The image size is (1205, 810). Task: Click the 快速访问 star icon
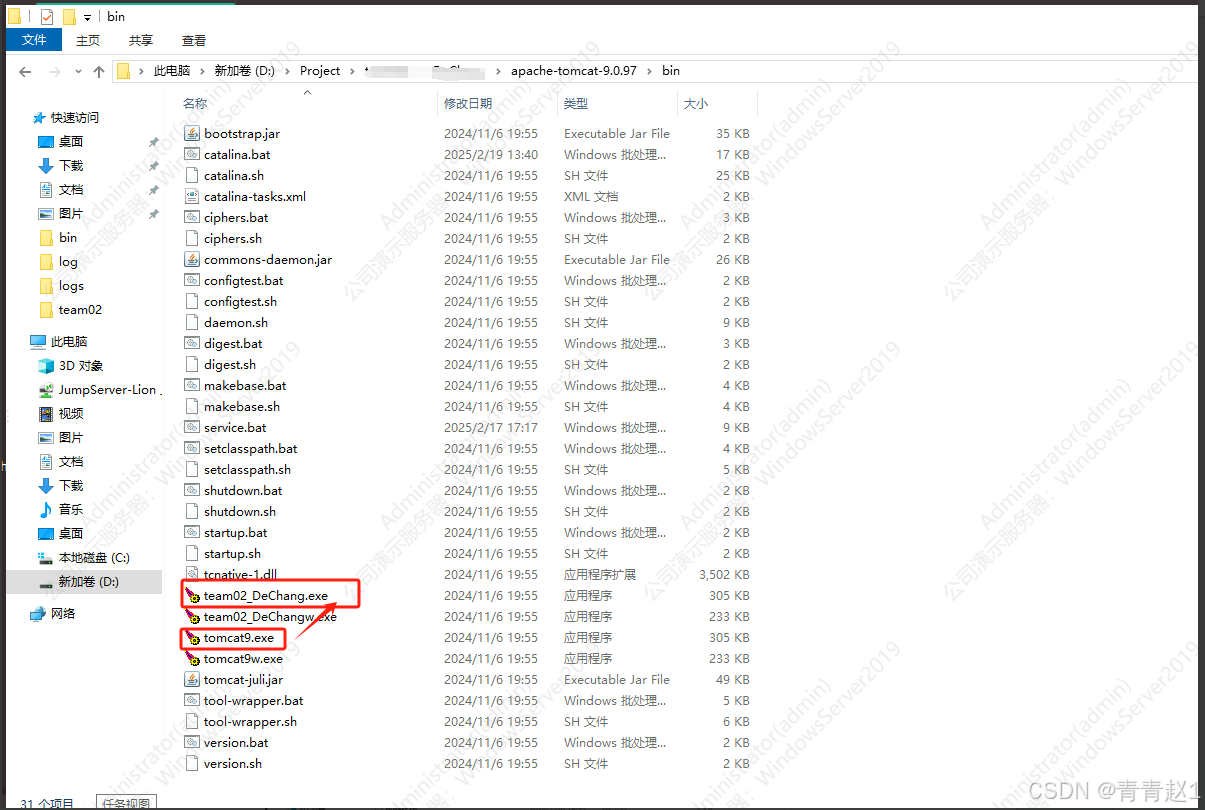39,117
